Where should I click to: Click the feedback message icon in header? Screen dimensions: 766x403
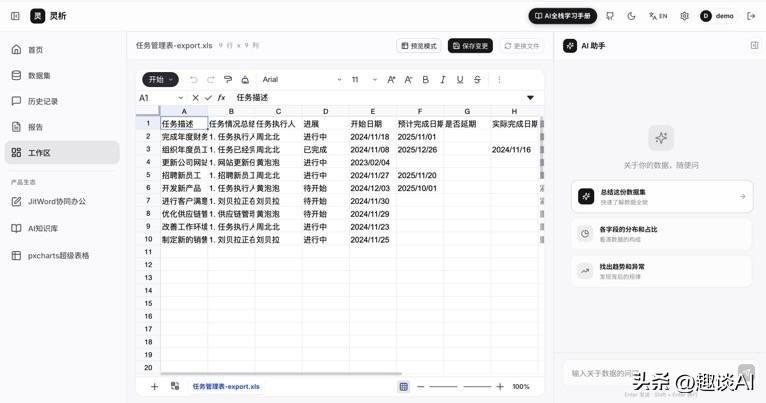[x=610, y=16]
